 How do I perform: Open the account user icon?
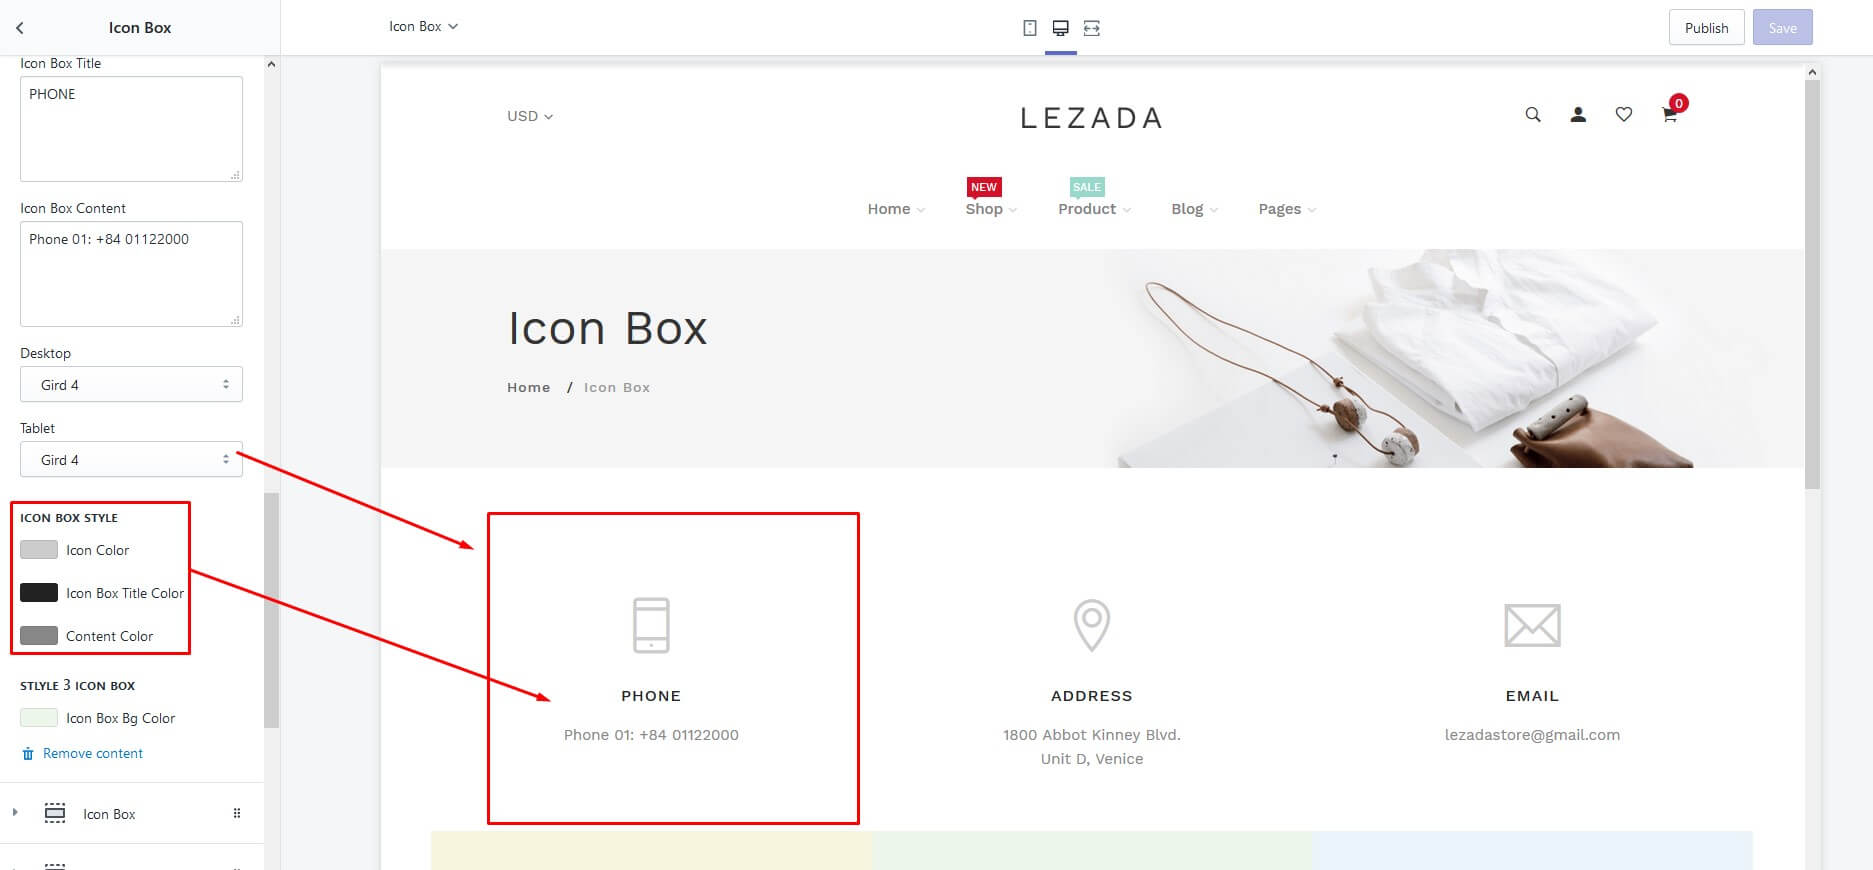(x=1578, y=115)
